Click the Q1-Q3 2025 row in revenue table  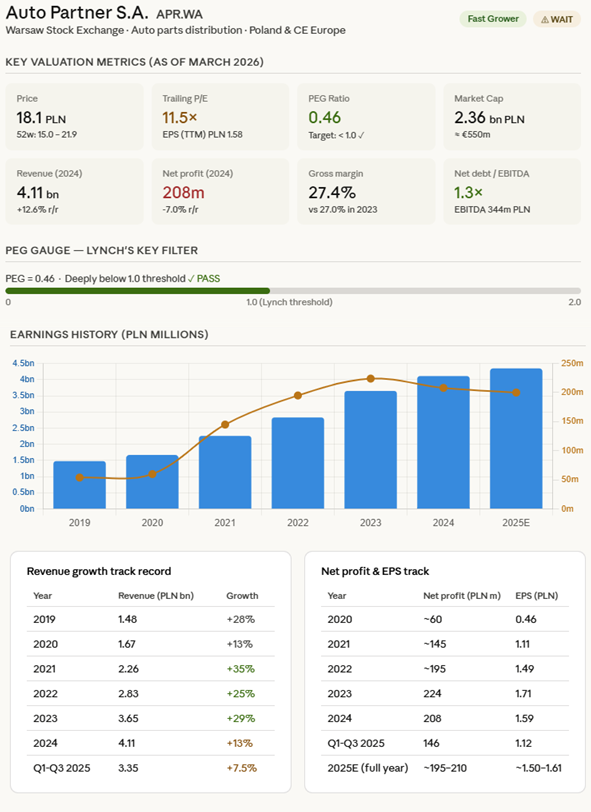tap(151, 768)
